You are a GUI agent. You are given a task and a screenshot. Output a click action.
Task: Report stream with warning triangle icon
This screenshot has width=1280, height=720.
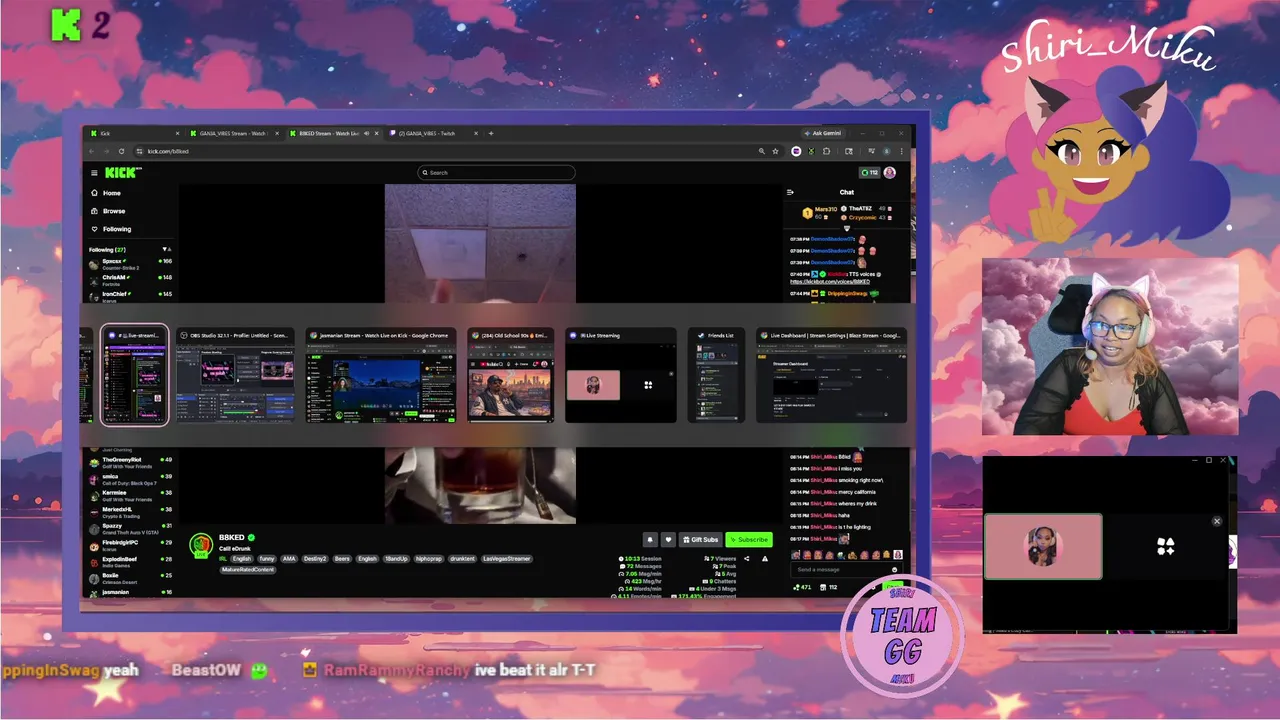coord(765,559)
